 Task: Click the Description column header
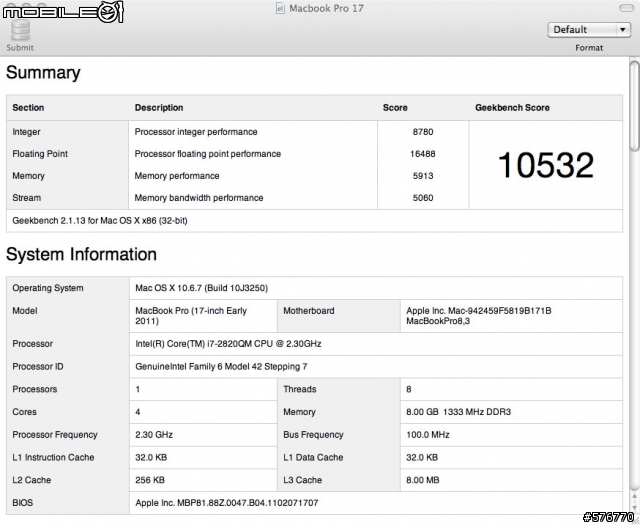[159, 108]
